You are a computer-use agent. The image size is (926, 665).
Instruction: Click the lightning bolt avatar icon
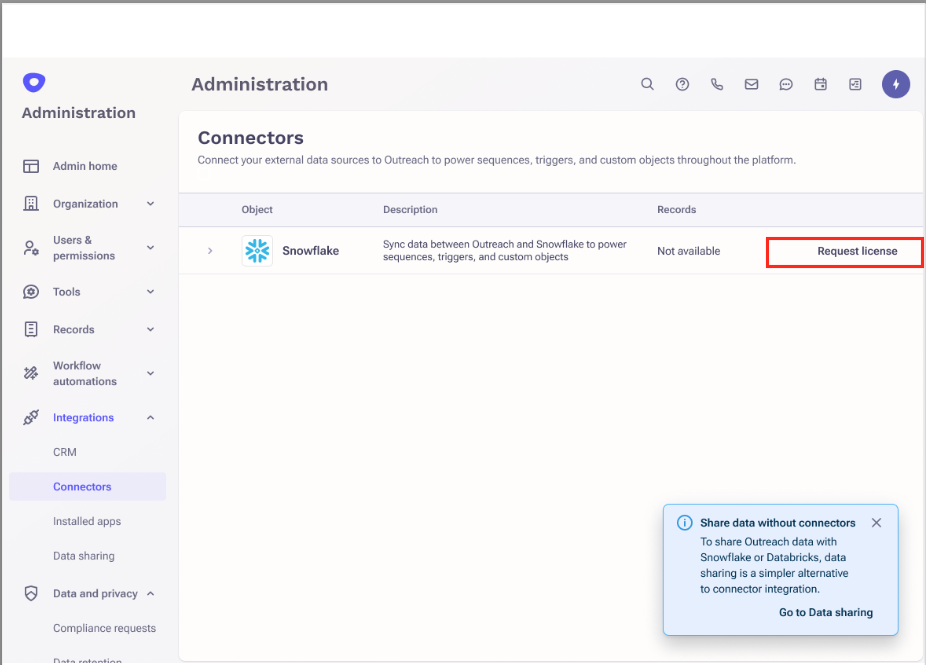click(895, 85)
